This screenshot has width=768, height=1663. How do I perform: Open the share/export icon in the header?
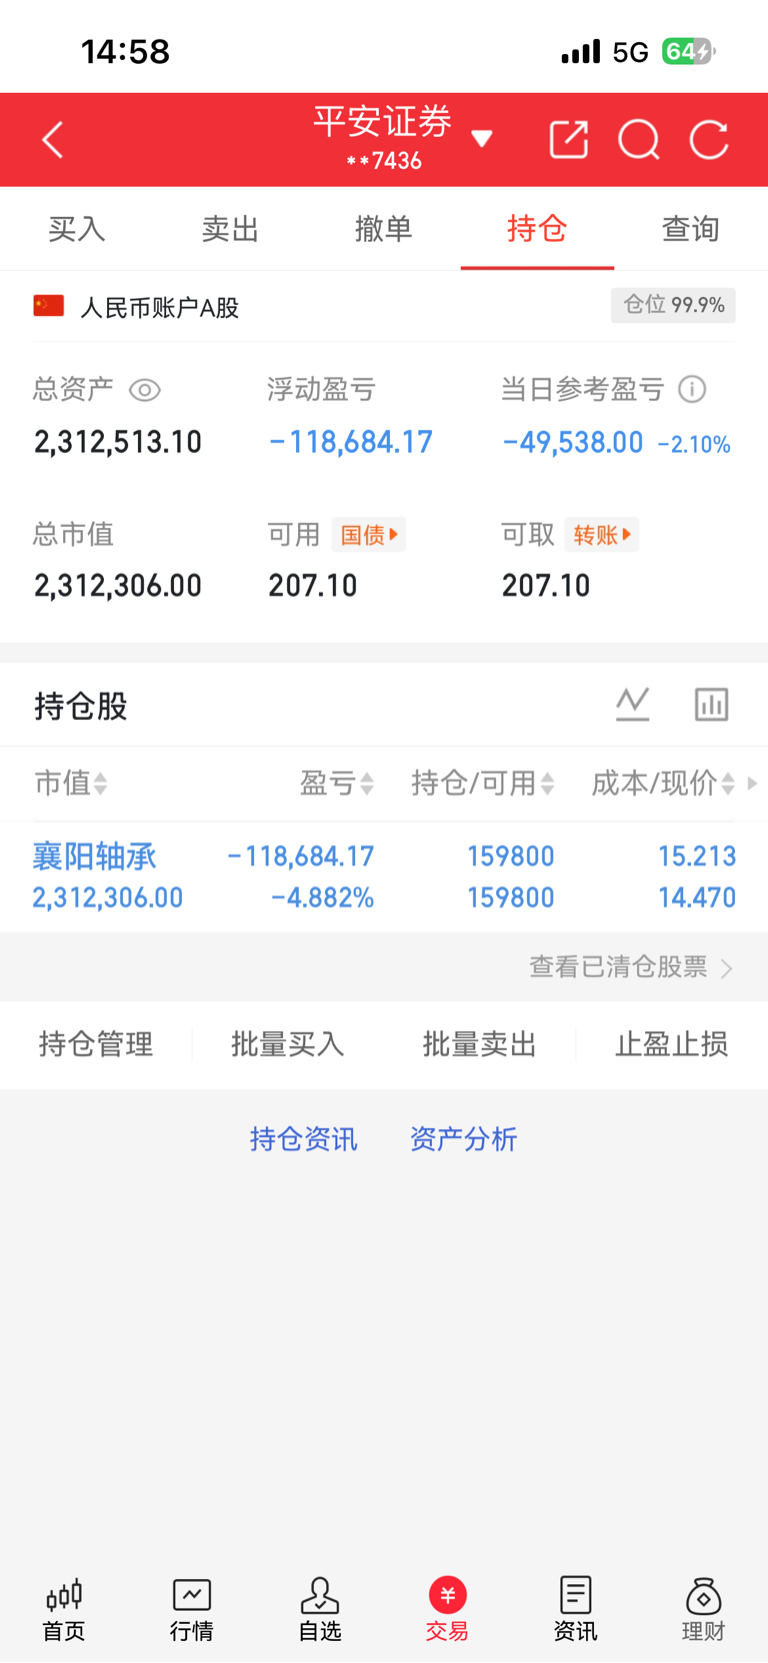pos(569,140)
